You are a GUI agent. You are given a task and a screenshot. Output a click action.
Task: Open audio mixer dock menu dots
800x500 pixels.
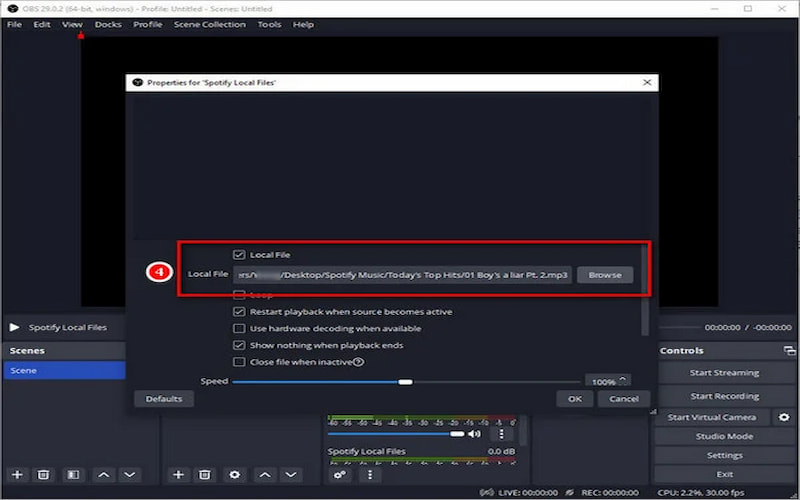click(370, 475)
